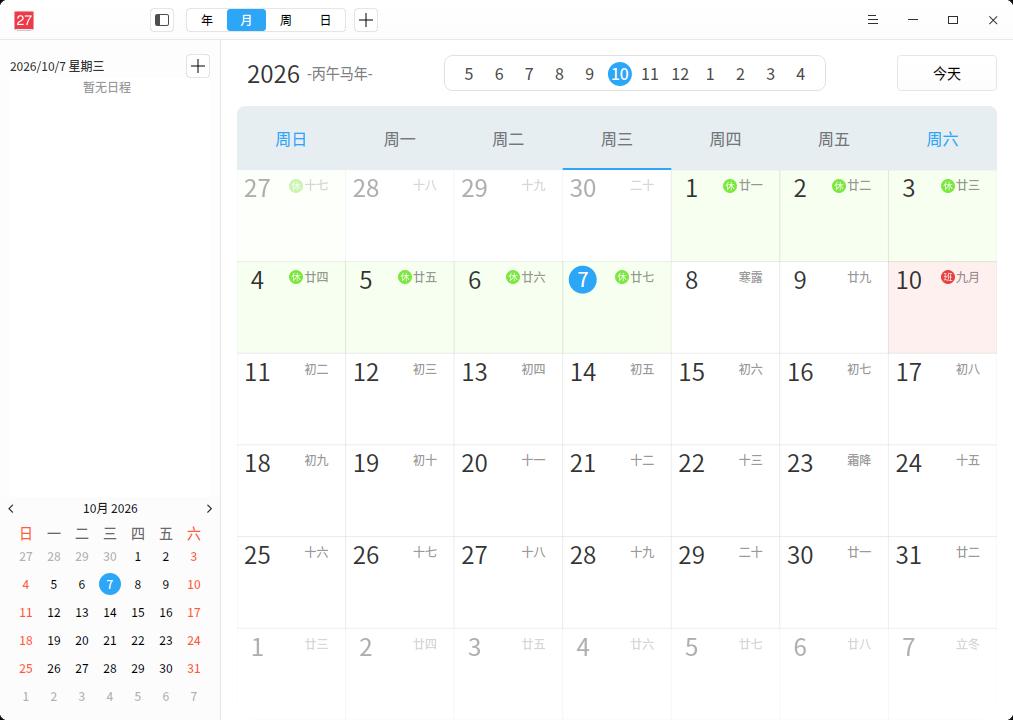
Task: Select October 31 廿二 cell
Action: [942, 582]
